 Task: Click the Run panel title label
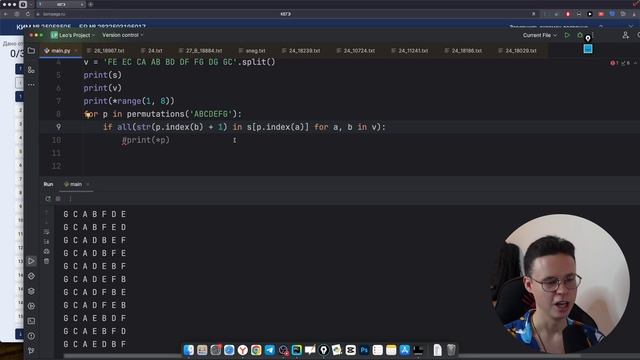[x=48, y=184]
